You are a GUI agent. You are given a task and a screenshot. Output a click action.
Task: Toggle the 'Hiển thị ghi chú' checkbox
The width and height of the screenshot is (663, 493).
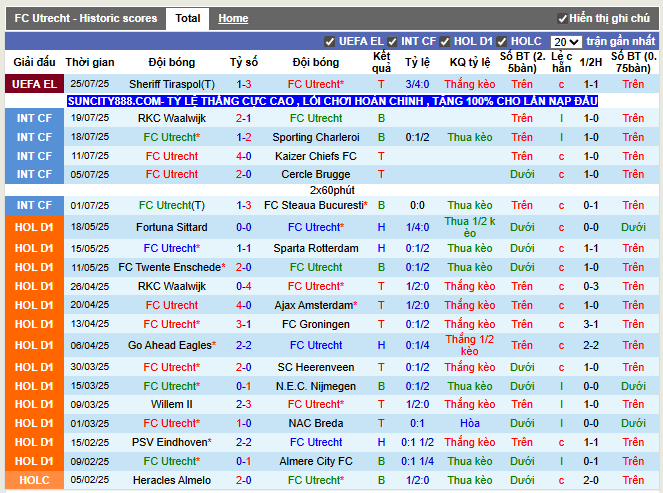tap(562, 19)
